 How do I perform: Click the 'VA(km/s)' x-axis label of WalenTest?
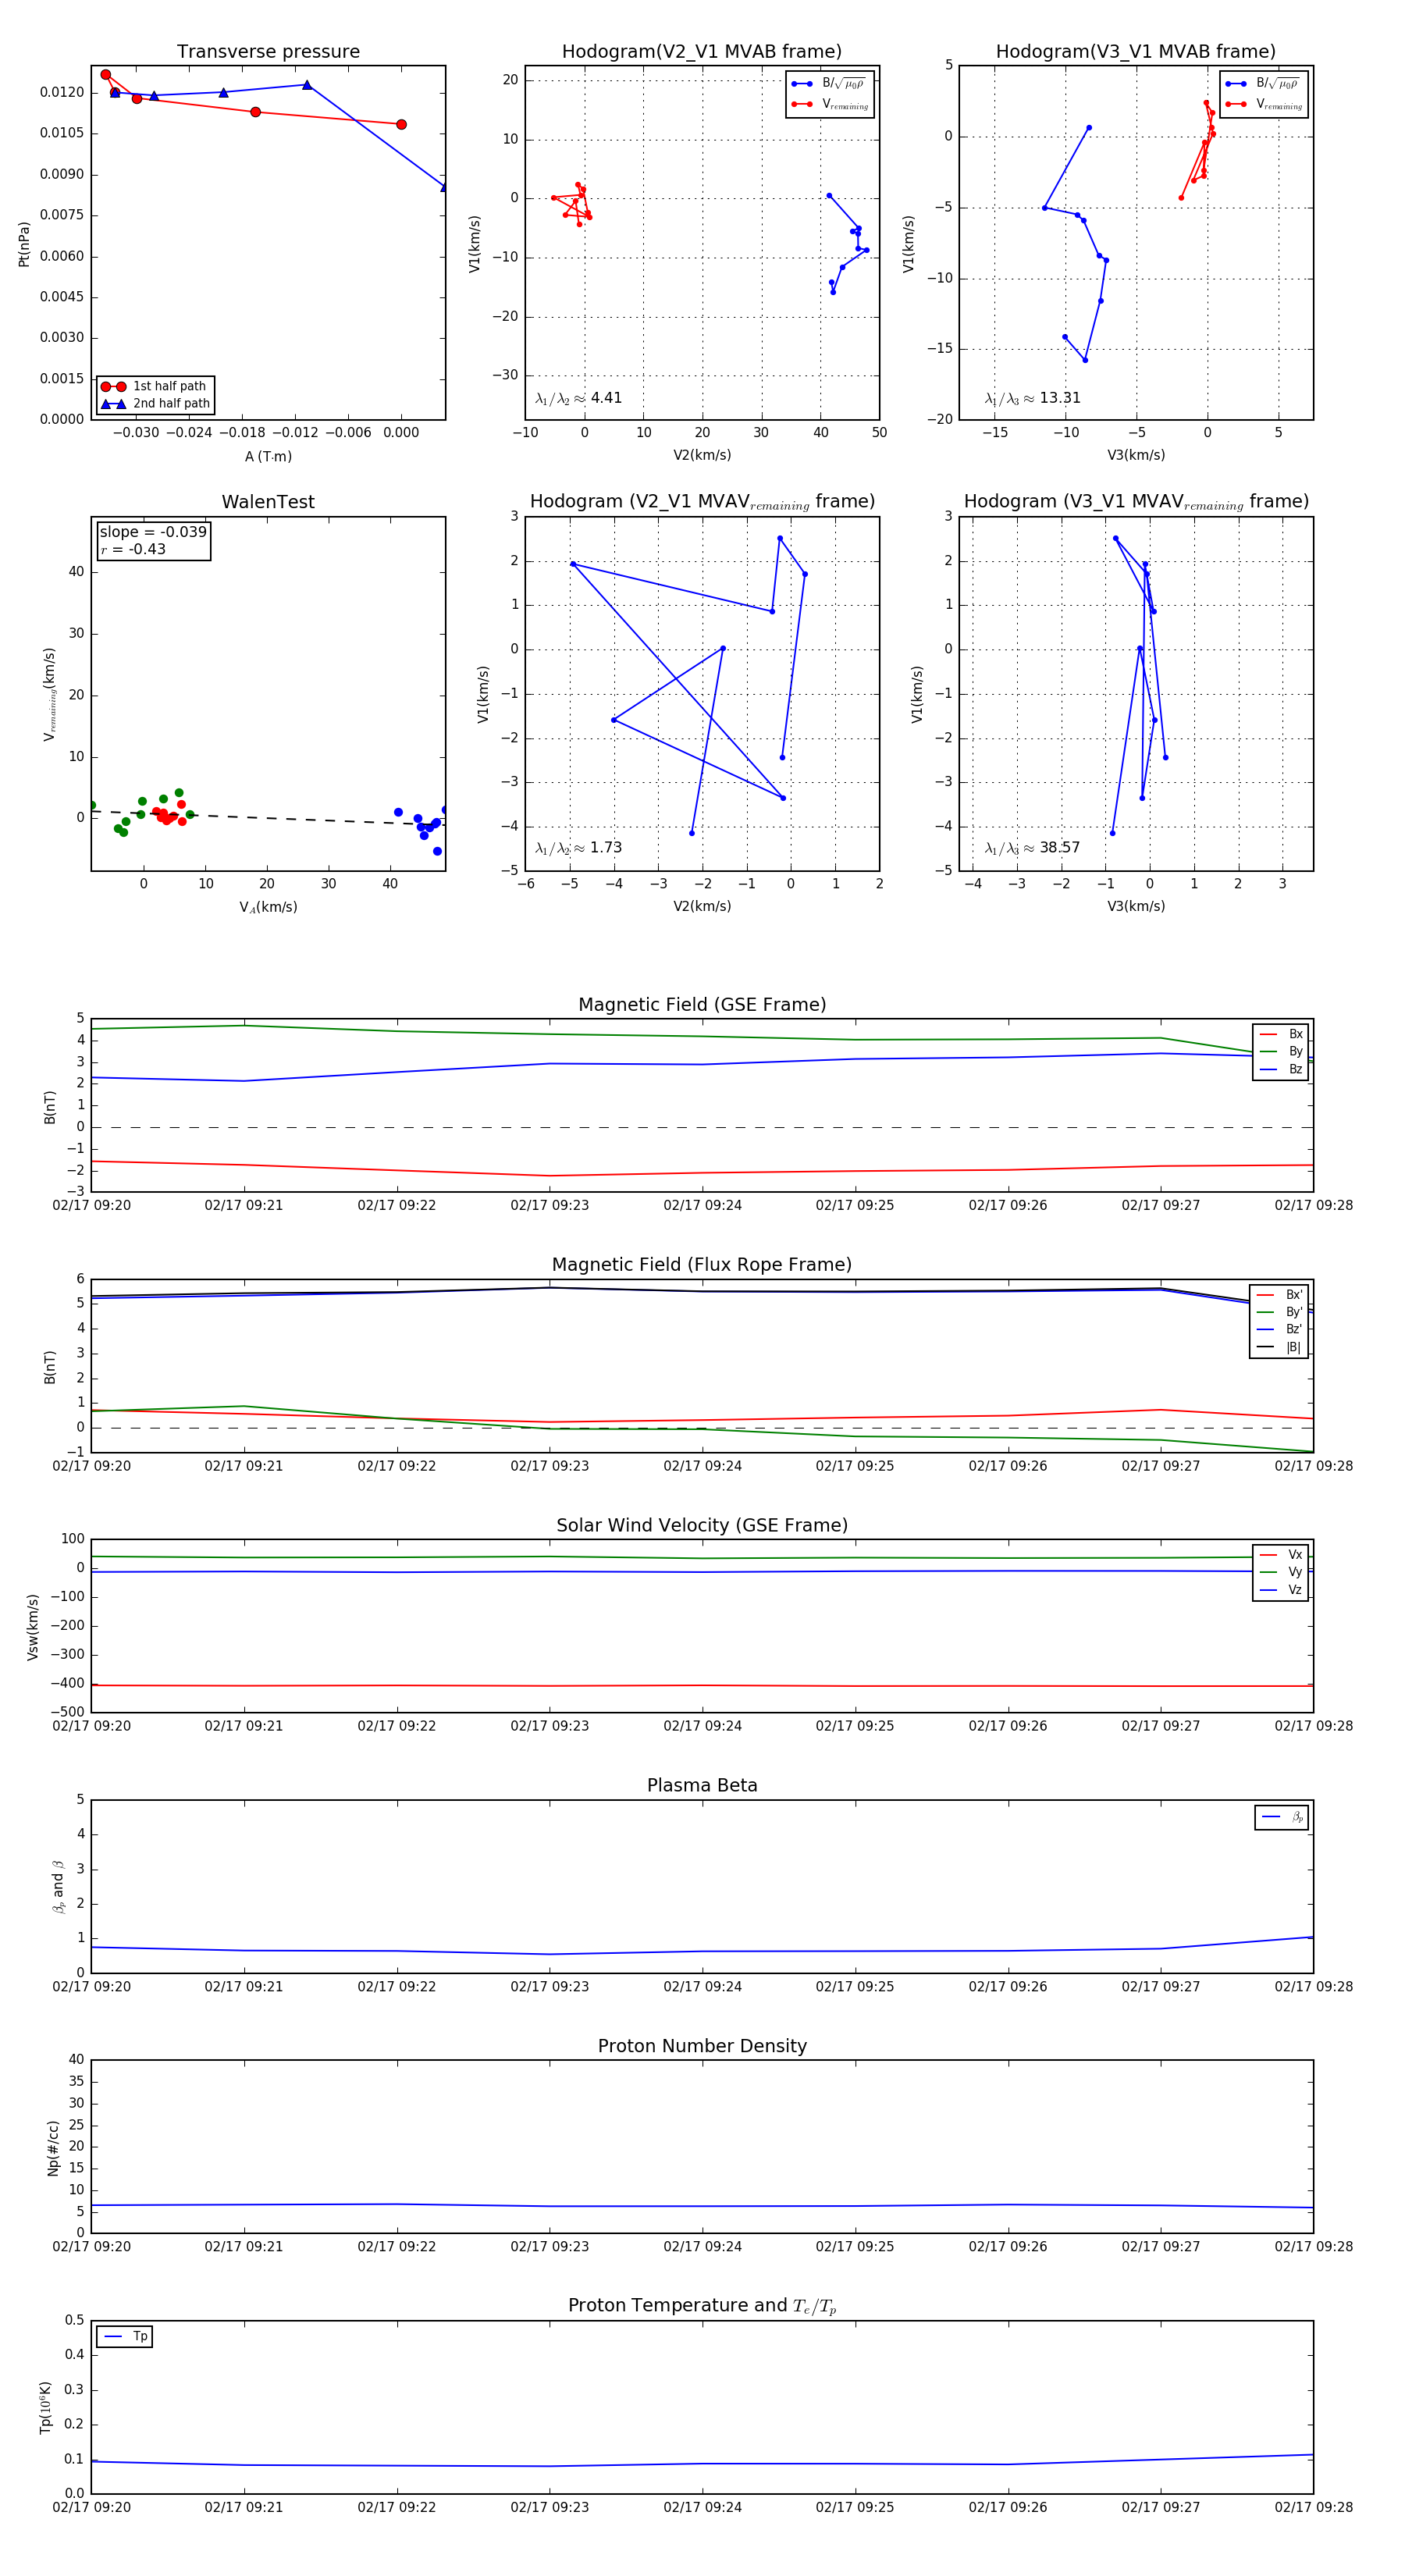(x=268, y=908)
